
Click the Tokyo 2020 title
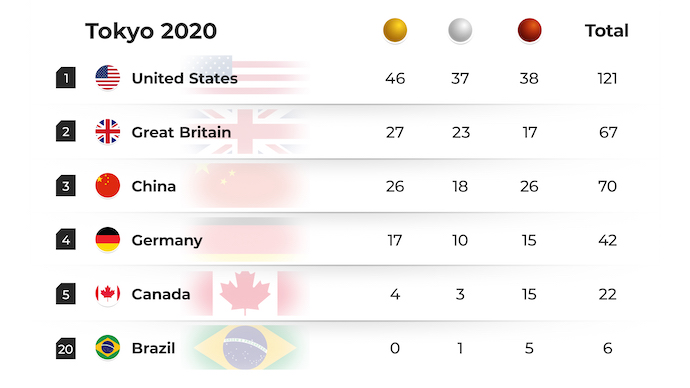pyautogui.click(x=151, y=31)
